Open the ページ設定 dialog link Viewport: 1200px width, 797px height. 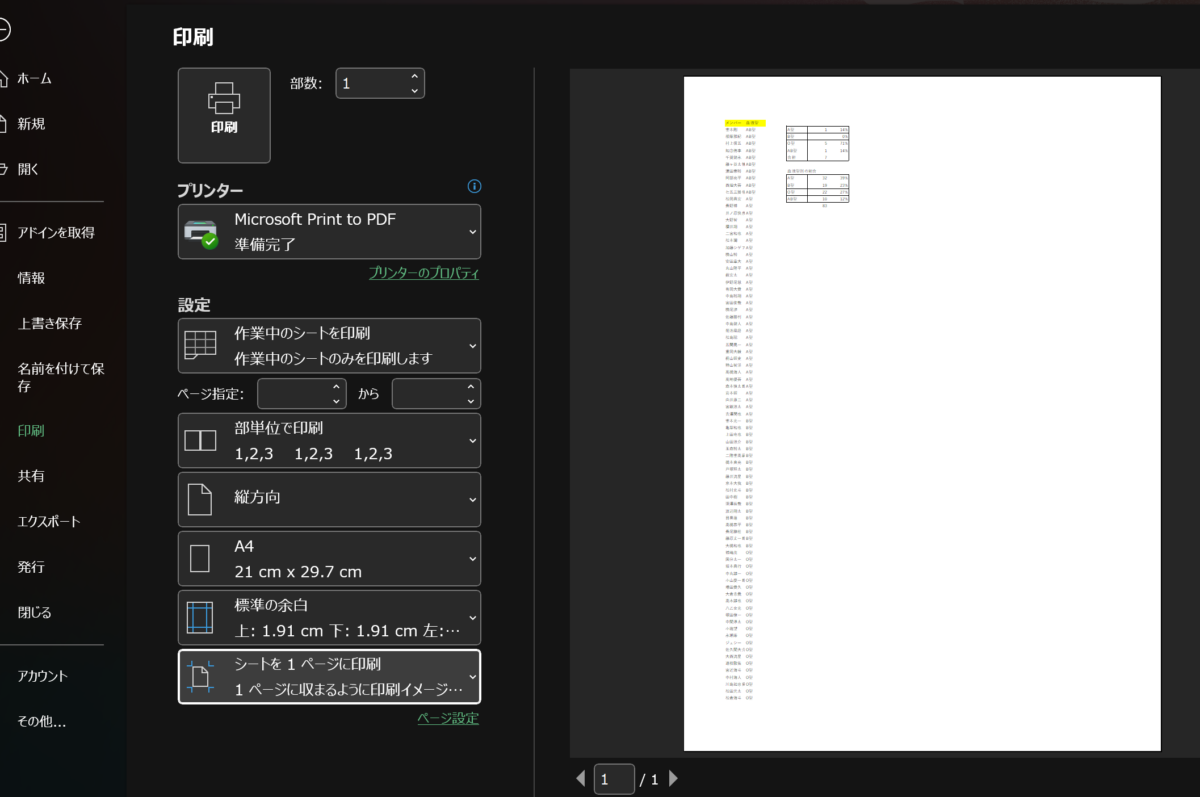[450, 718]
